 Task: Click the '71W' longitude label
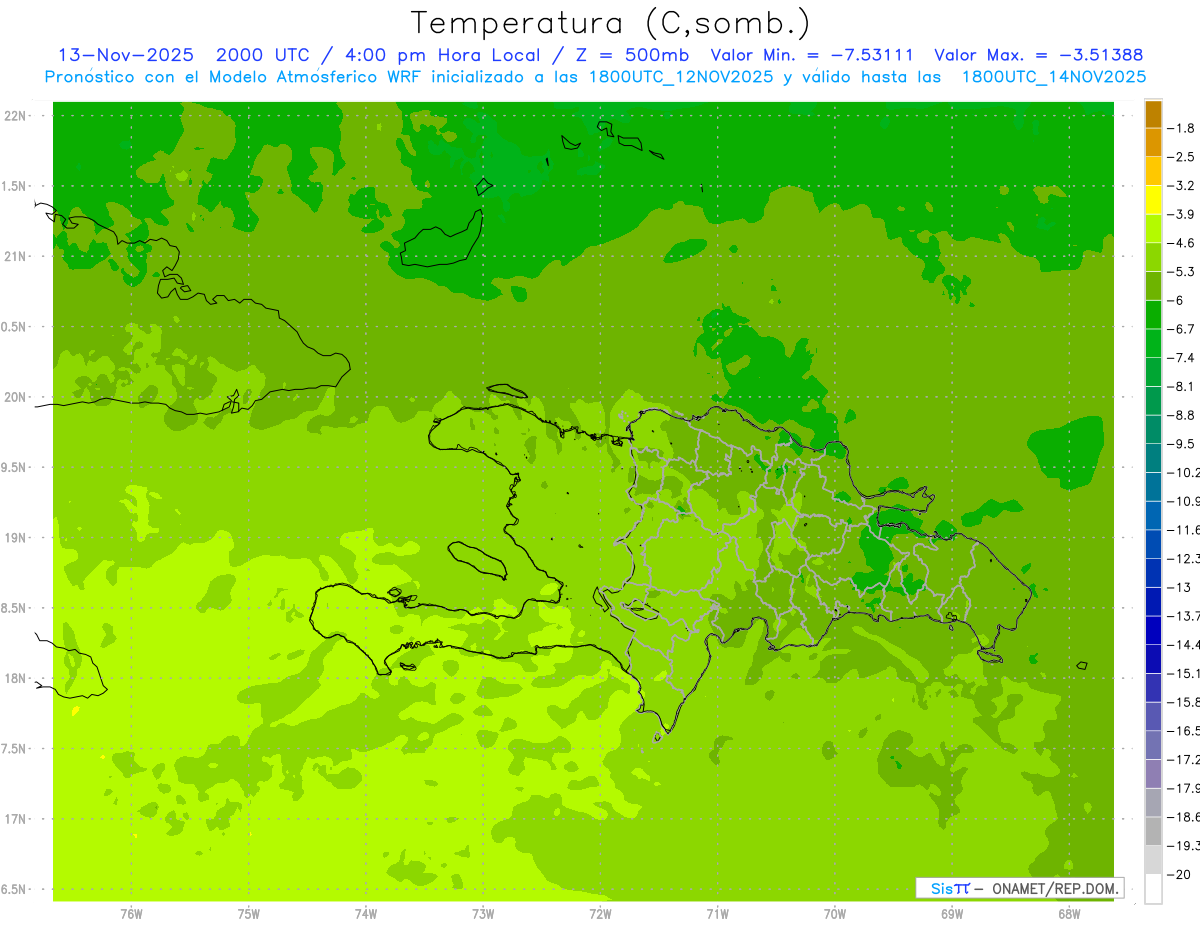coord(717,914)
